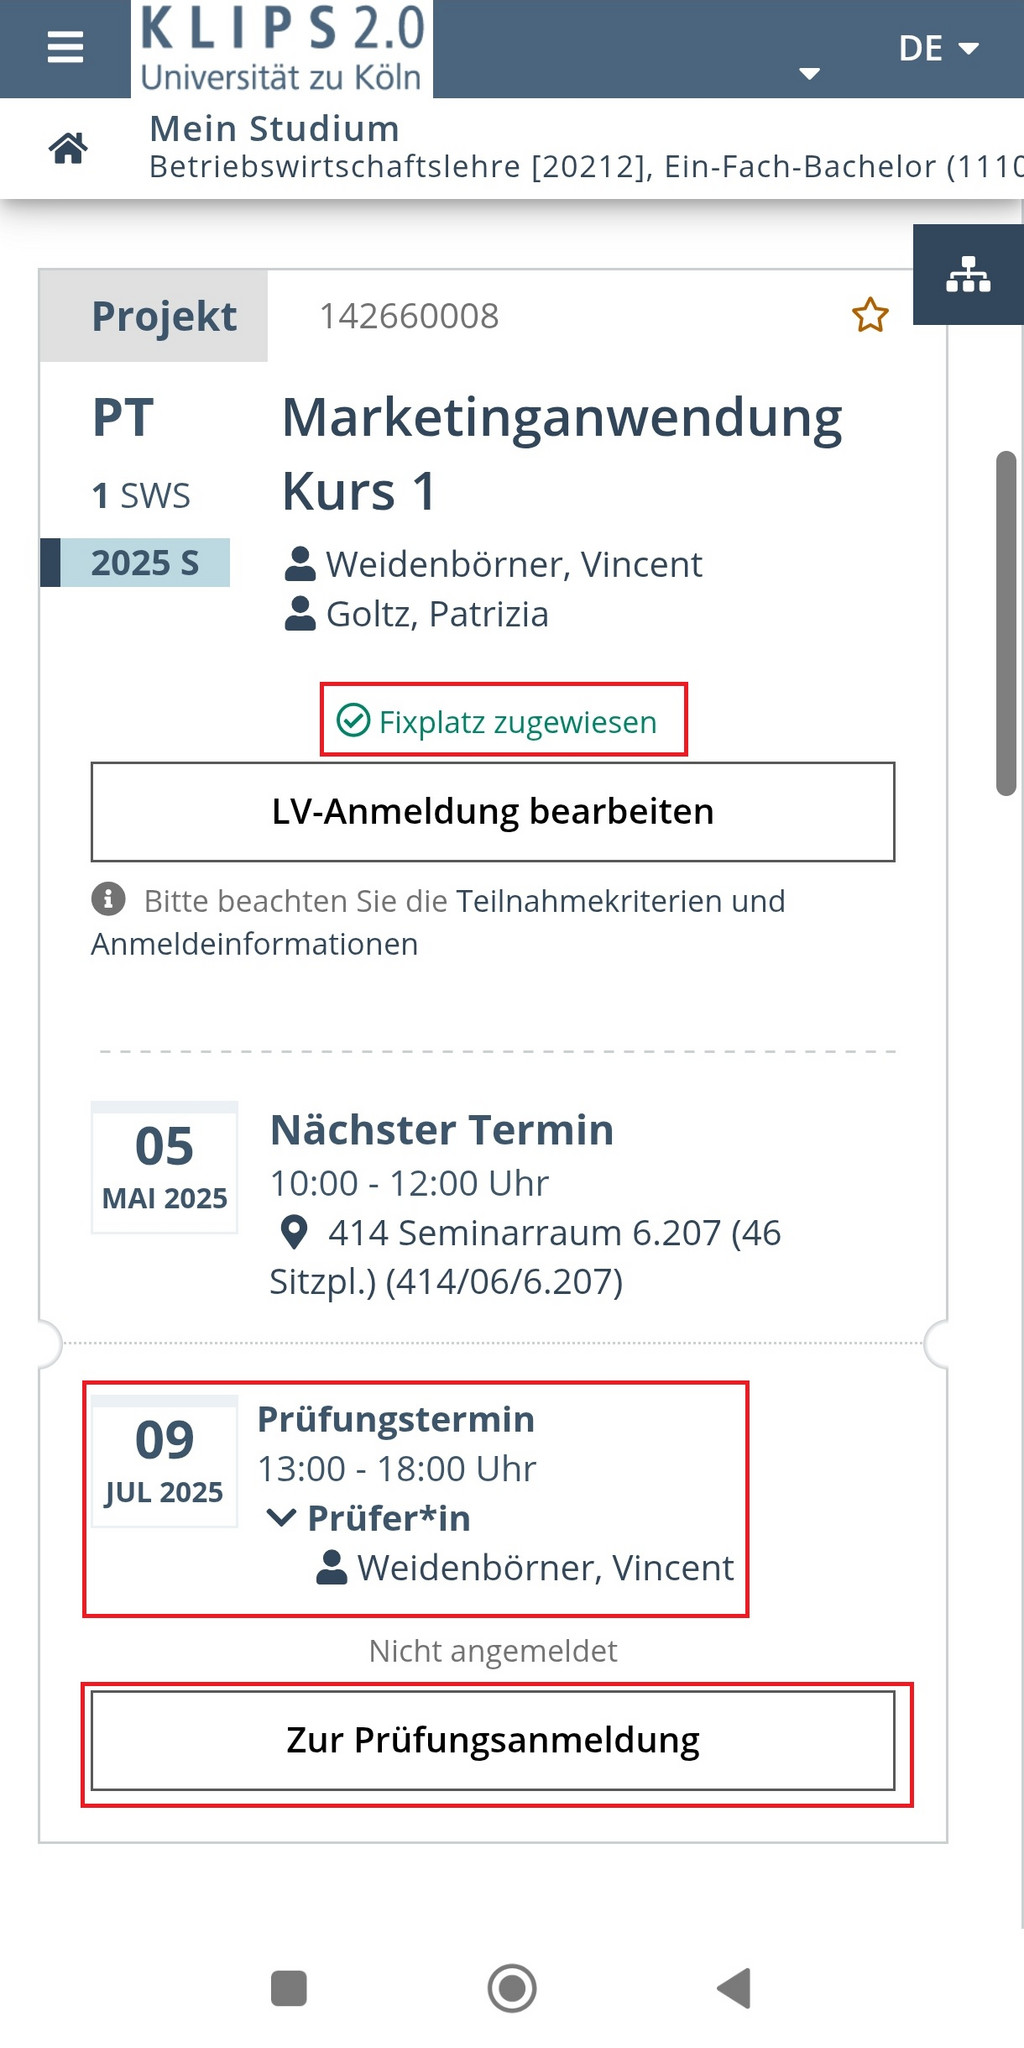
Task: Go to the home icon
Action: 68,149
